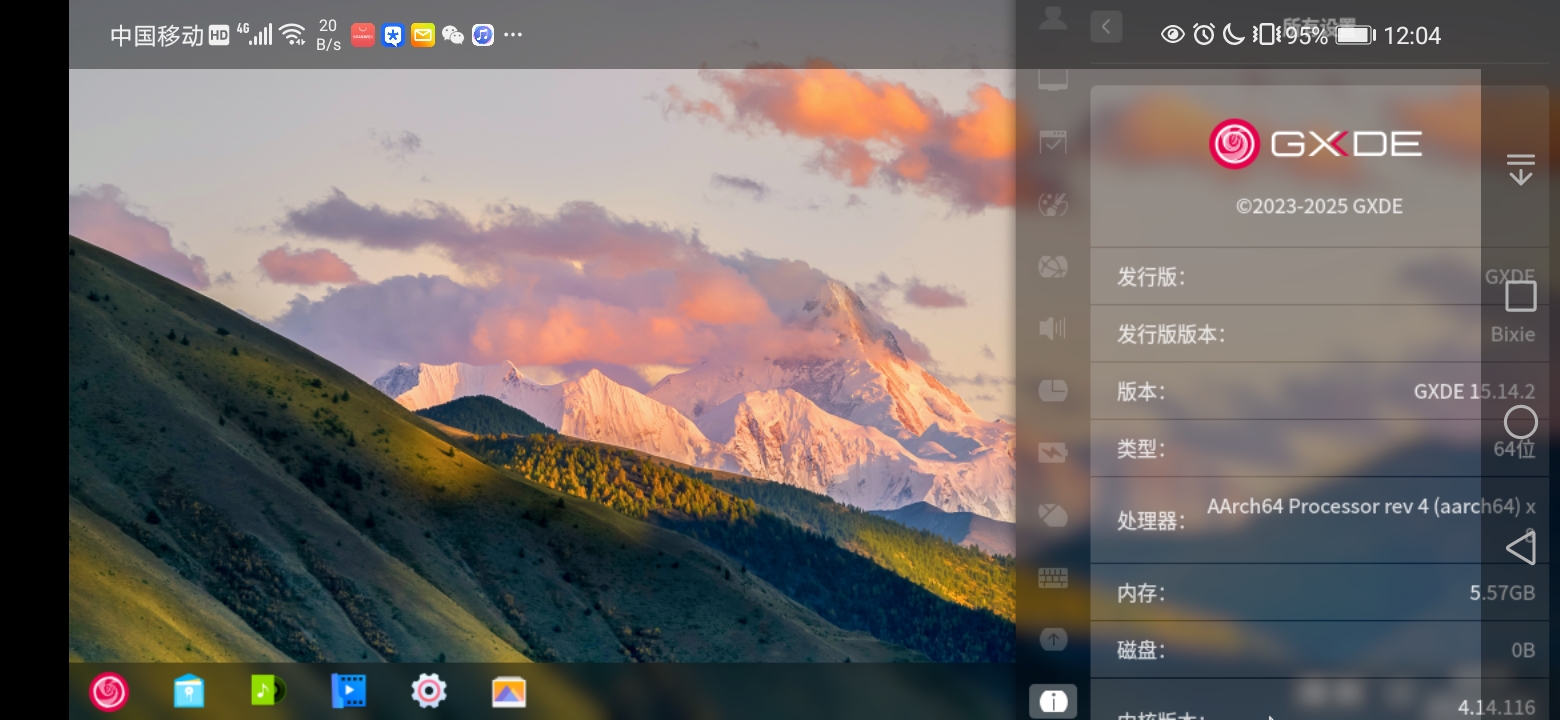Open Personalization palette icon in sidebar
This screenshot has width=1560, height=720.
click(1052, 205)
